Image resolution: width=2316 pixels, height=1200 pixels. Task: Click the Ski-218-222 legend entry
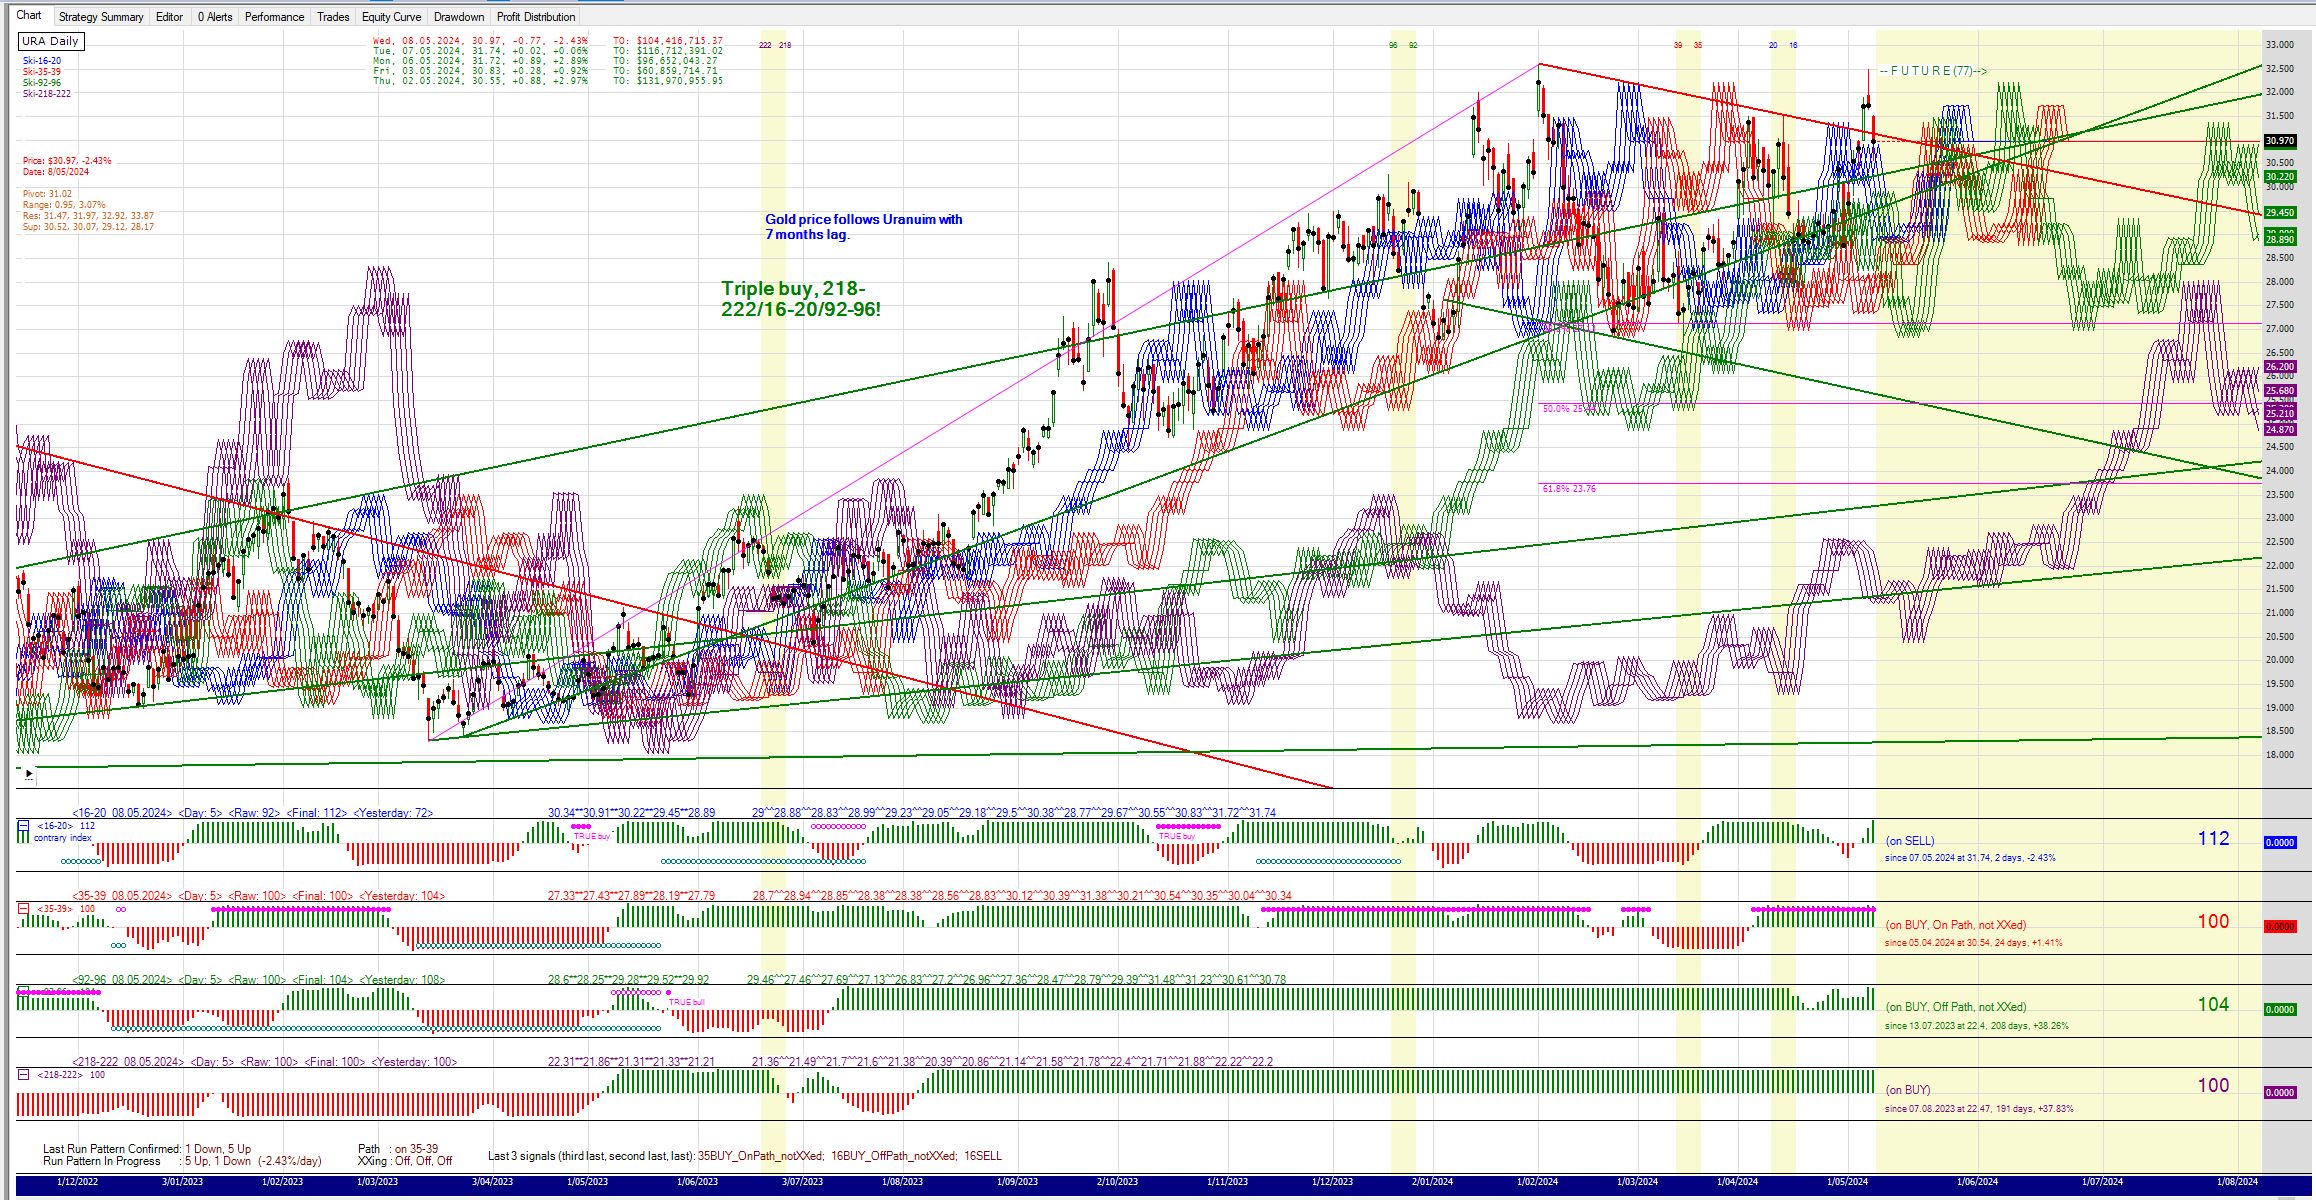47,94
